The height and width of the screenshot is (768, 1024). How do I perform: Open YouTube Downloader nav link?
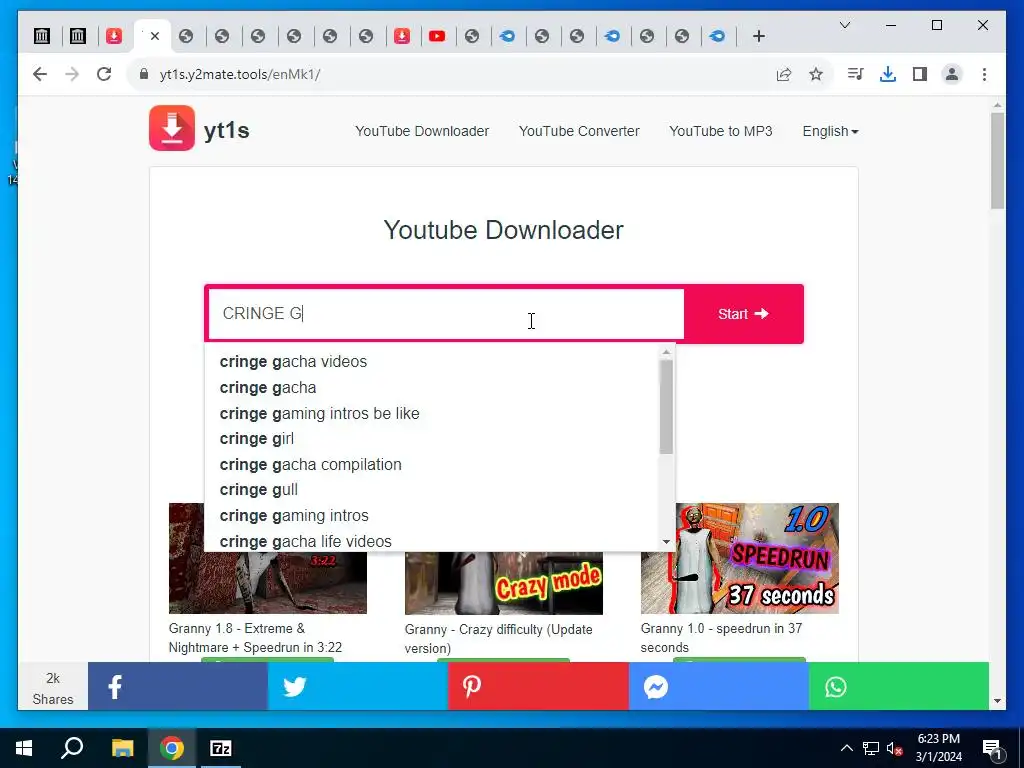pyautogui.click(x=422, y=131)
